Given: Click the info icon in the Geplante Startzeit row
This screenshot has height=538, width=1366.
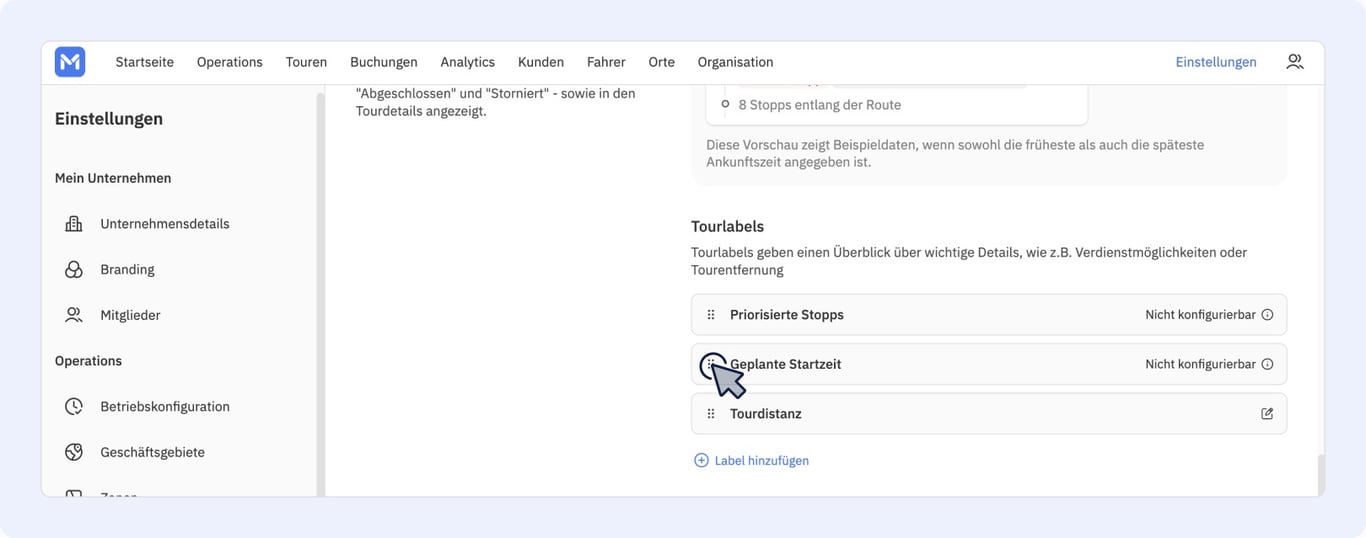Looking at the screenshot, I should click(x=1267, y=364).
